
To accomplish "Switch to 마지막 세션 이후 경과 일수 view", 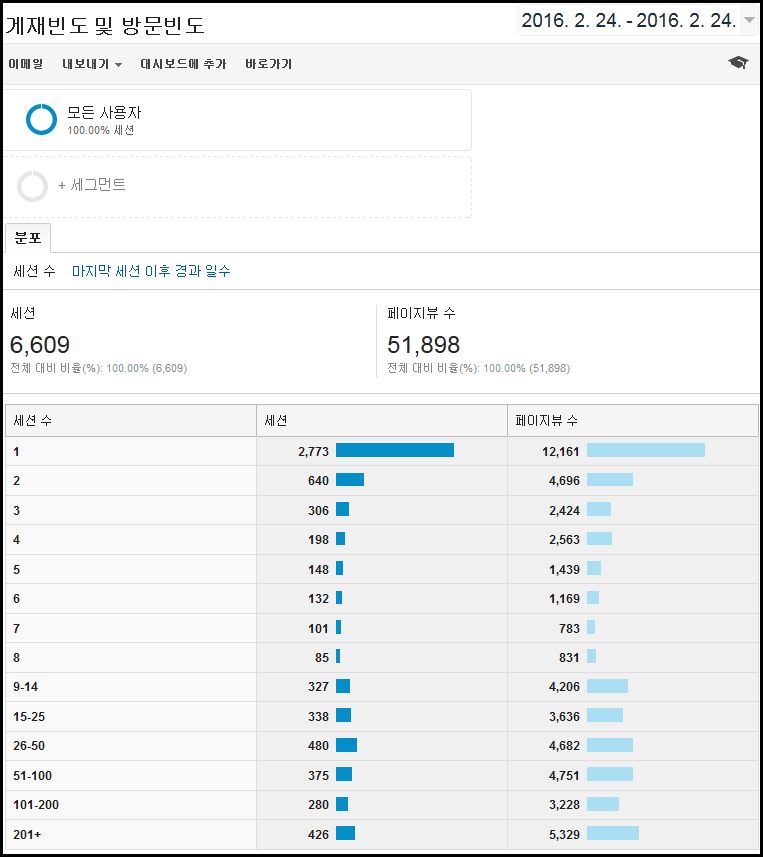I will point(151,271).
